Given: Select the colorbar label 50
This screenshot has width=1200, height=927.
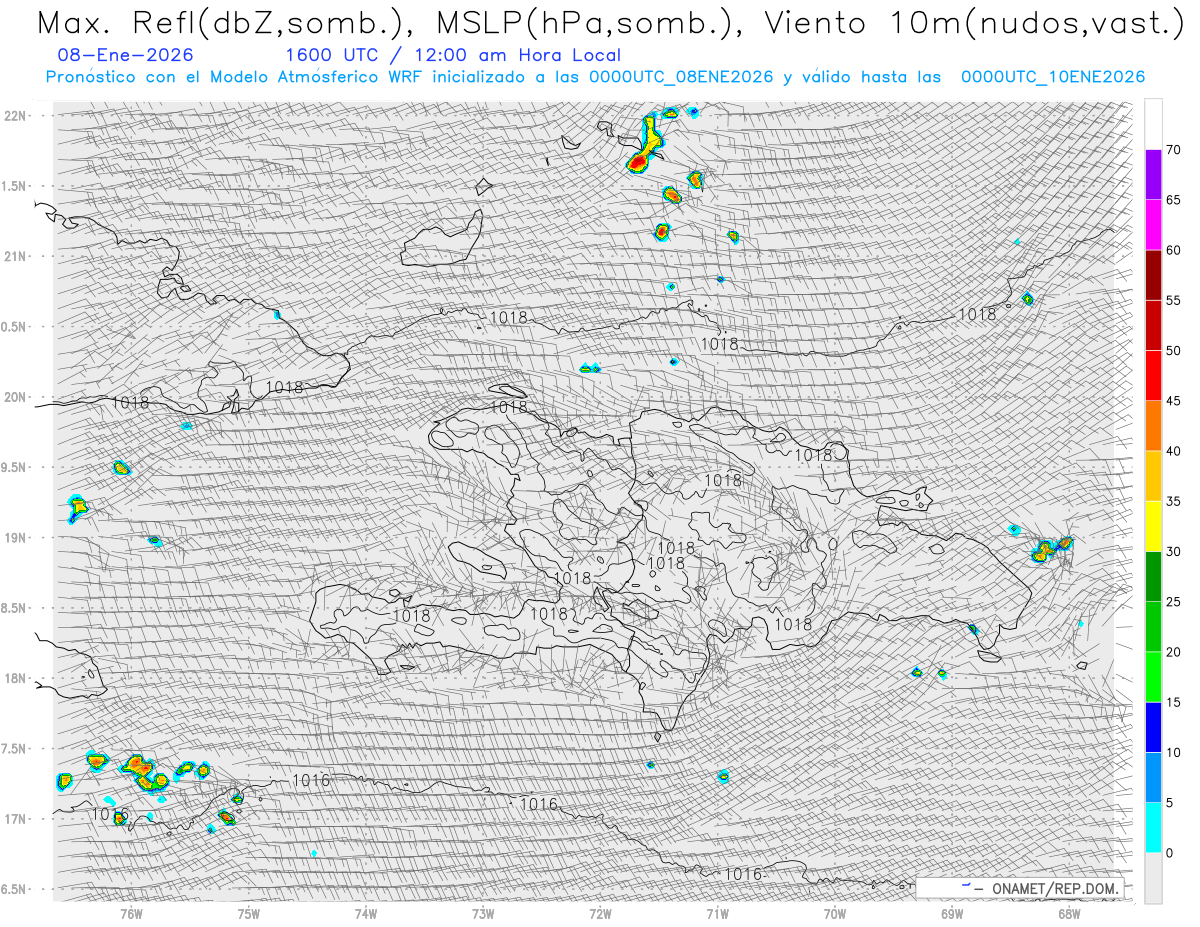Looking at the screenshot, I should (1173, 351).
